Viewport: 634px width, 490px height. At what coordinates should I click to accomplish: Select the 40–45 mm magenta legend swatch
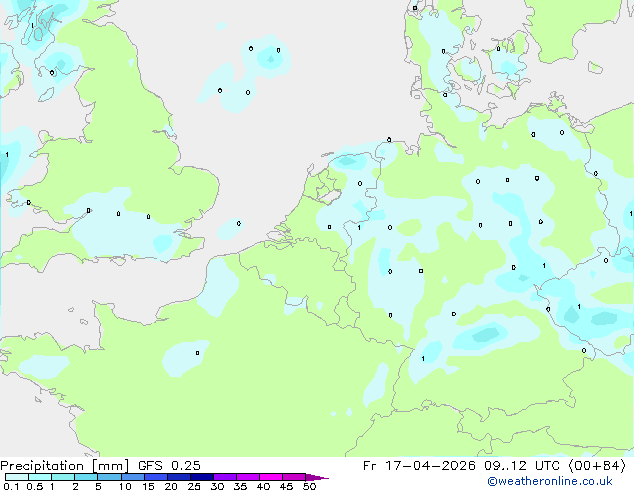271,477
